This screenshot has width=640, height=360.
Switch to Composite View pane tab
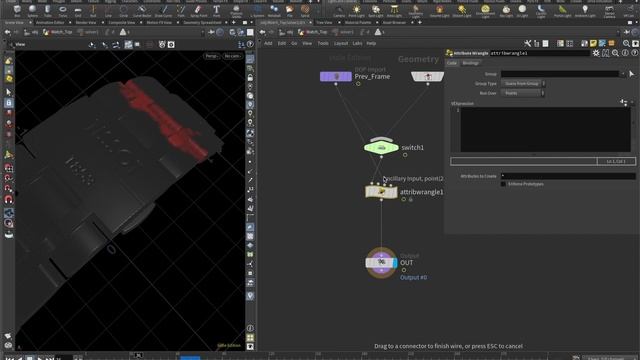[x=122, y=22]
